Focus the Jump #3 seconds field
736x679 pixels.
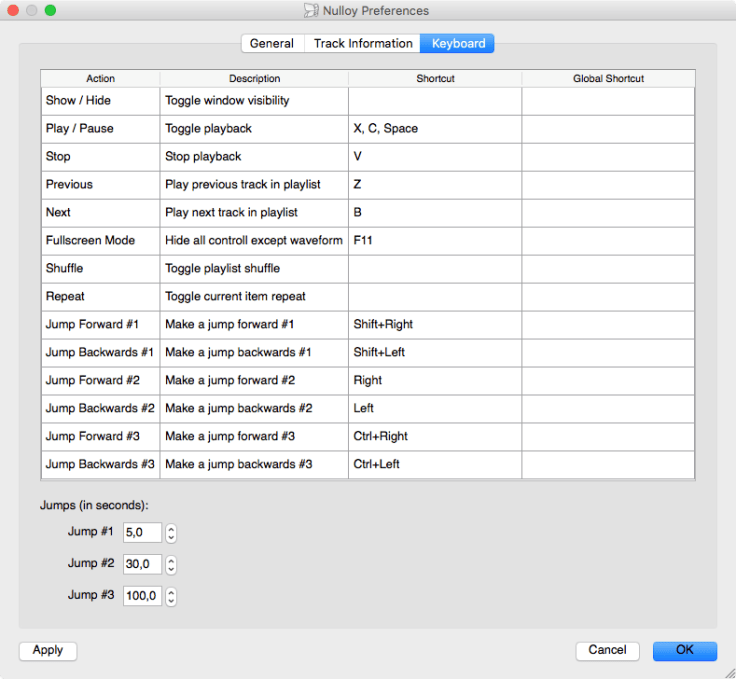coord(142,597)
